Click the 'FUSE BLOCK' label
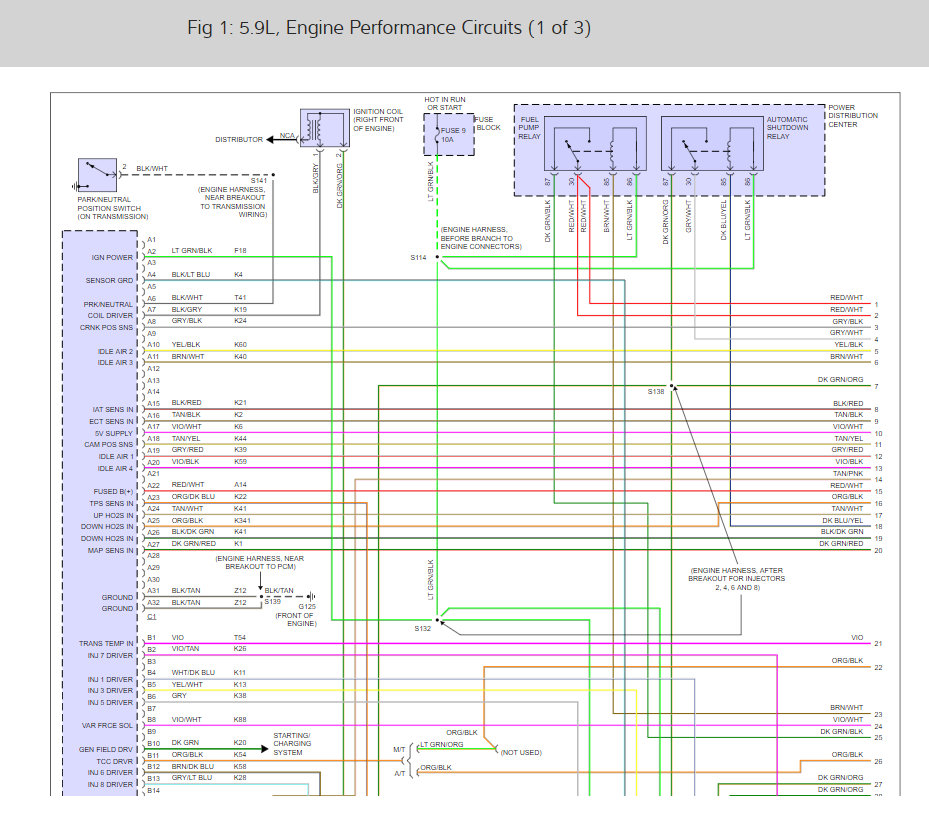This screenshot has width=929, height=828. pyautogui.click(x=488, y=123)
